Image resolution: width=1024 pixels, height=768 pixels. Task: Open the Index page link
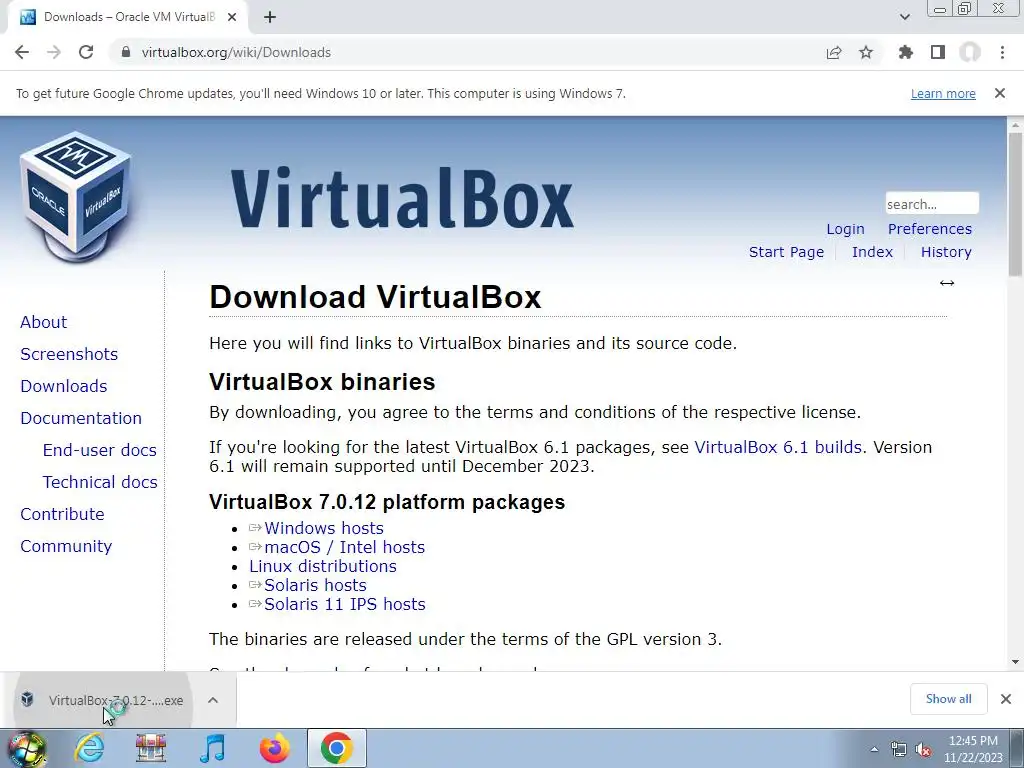(872, 252)
